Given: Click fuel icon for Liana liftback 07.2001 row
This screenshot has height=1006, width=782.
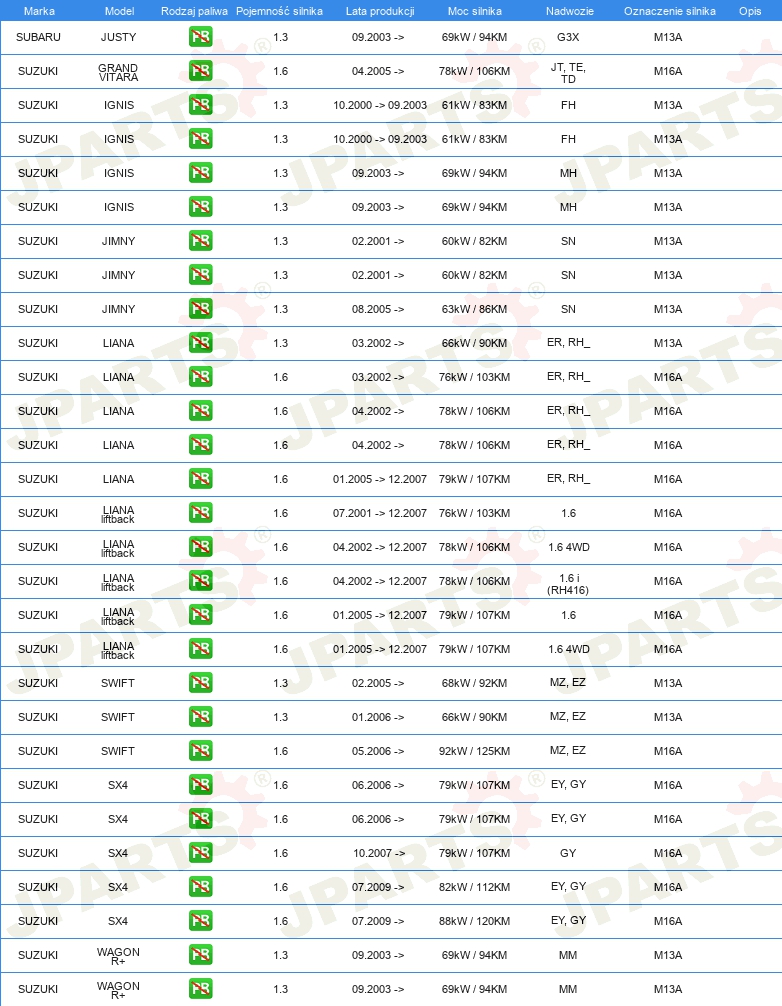Looking at the screenshot, I should (201, 513).
